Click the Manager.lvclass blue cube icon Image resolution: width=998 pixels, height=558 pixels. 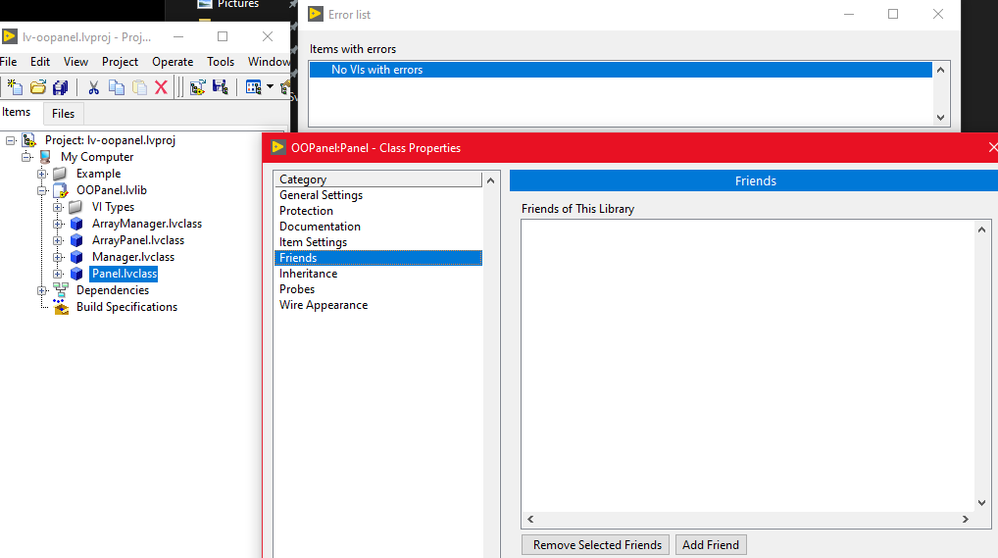tap(76, 257)
